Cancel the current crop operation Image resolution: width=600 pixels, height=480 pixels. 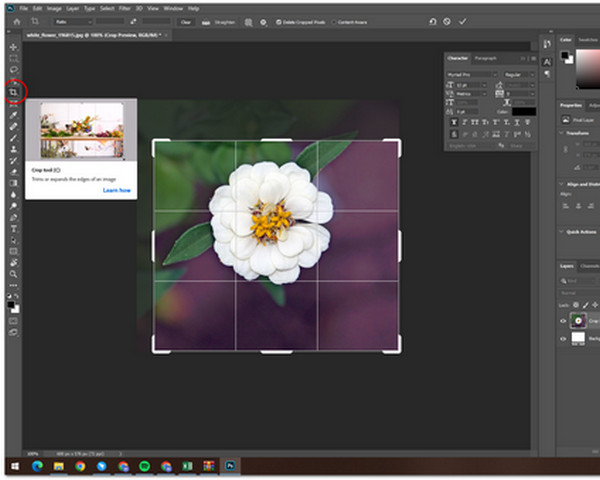pos(447,22)
